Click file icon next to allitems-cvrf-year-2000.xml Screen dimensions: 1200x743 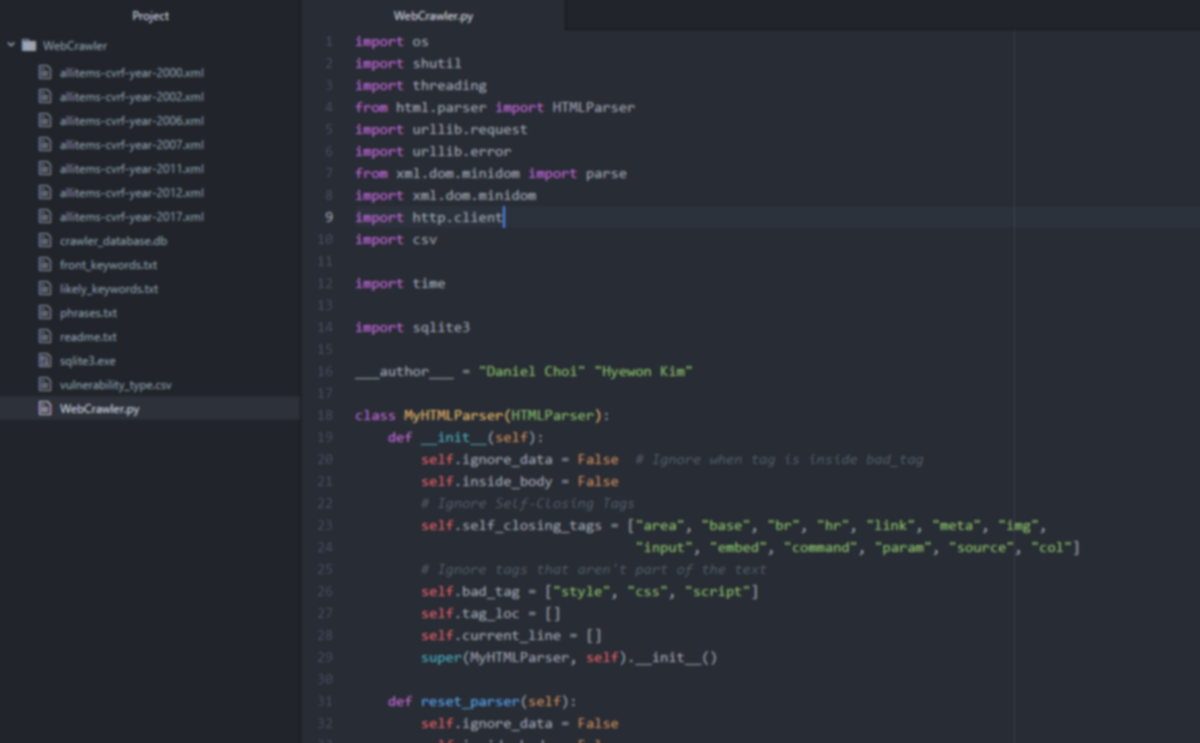44,72
